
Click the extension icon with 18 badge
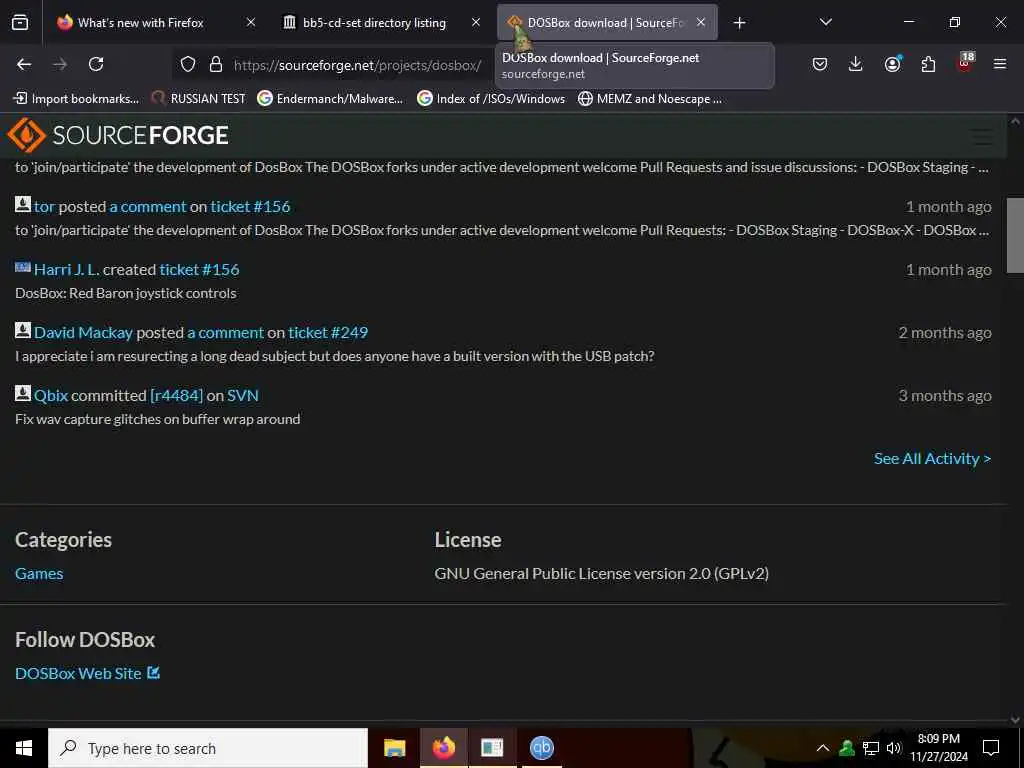965,63
